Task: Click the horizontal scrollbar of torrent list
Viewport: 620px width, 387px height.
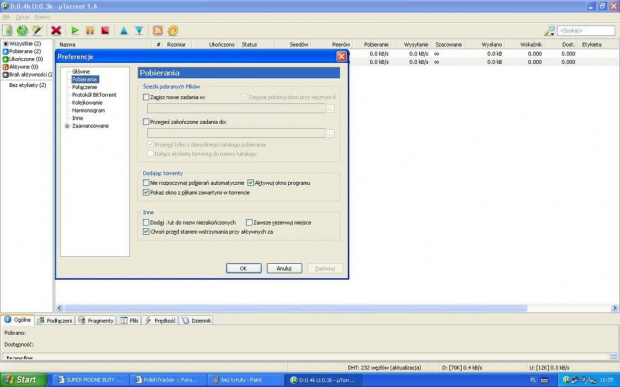Action: coord(295,308)
